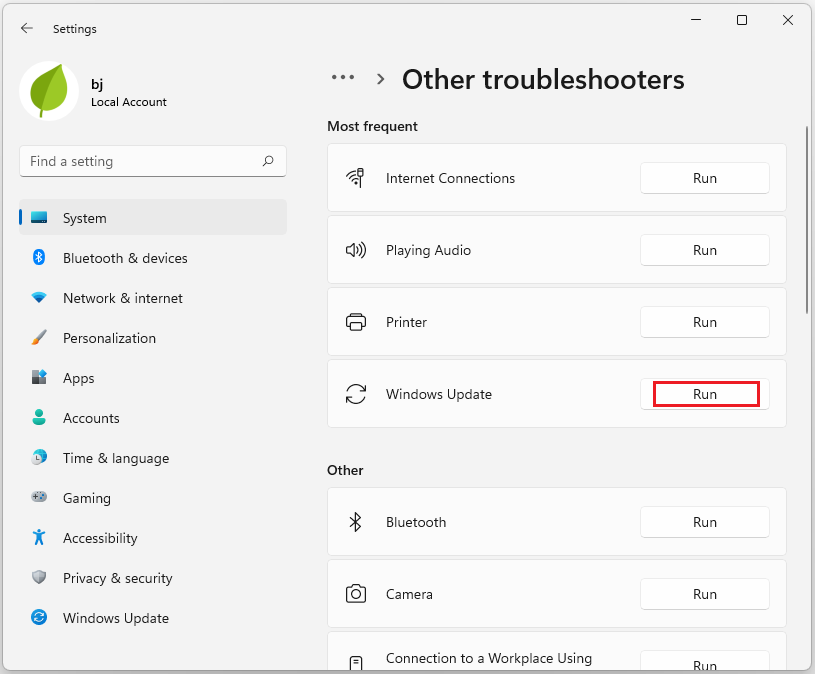Click the Find a setting search box
Screen dimensions: 815x674
click(x=153, y=161)
